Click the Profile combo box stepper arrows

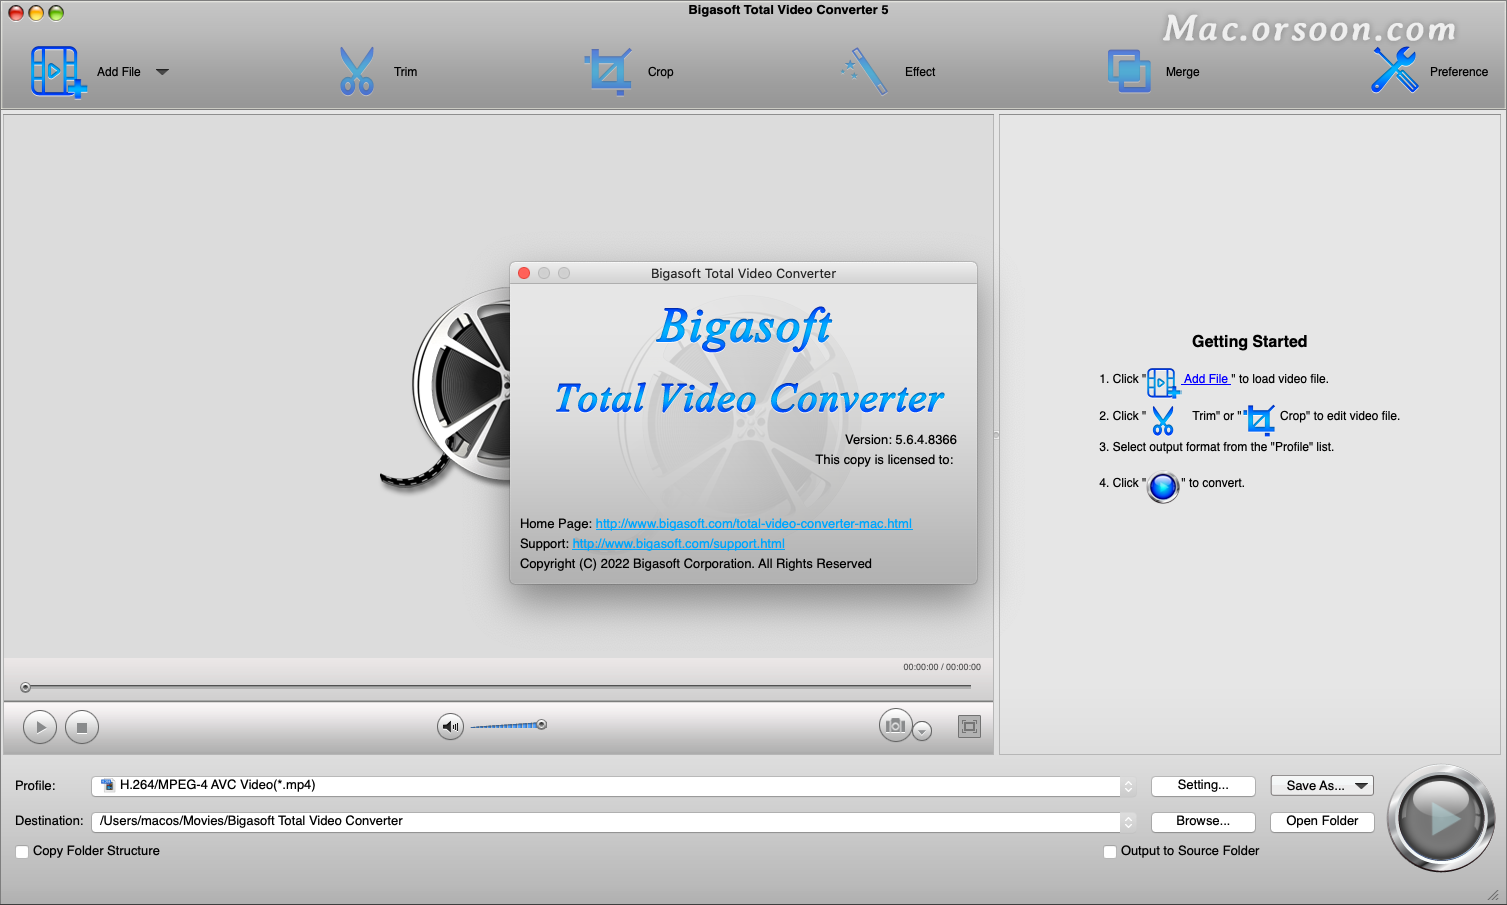click(1129, 786)
